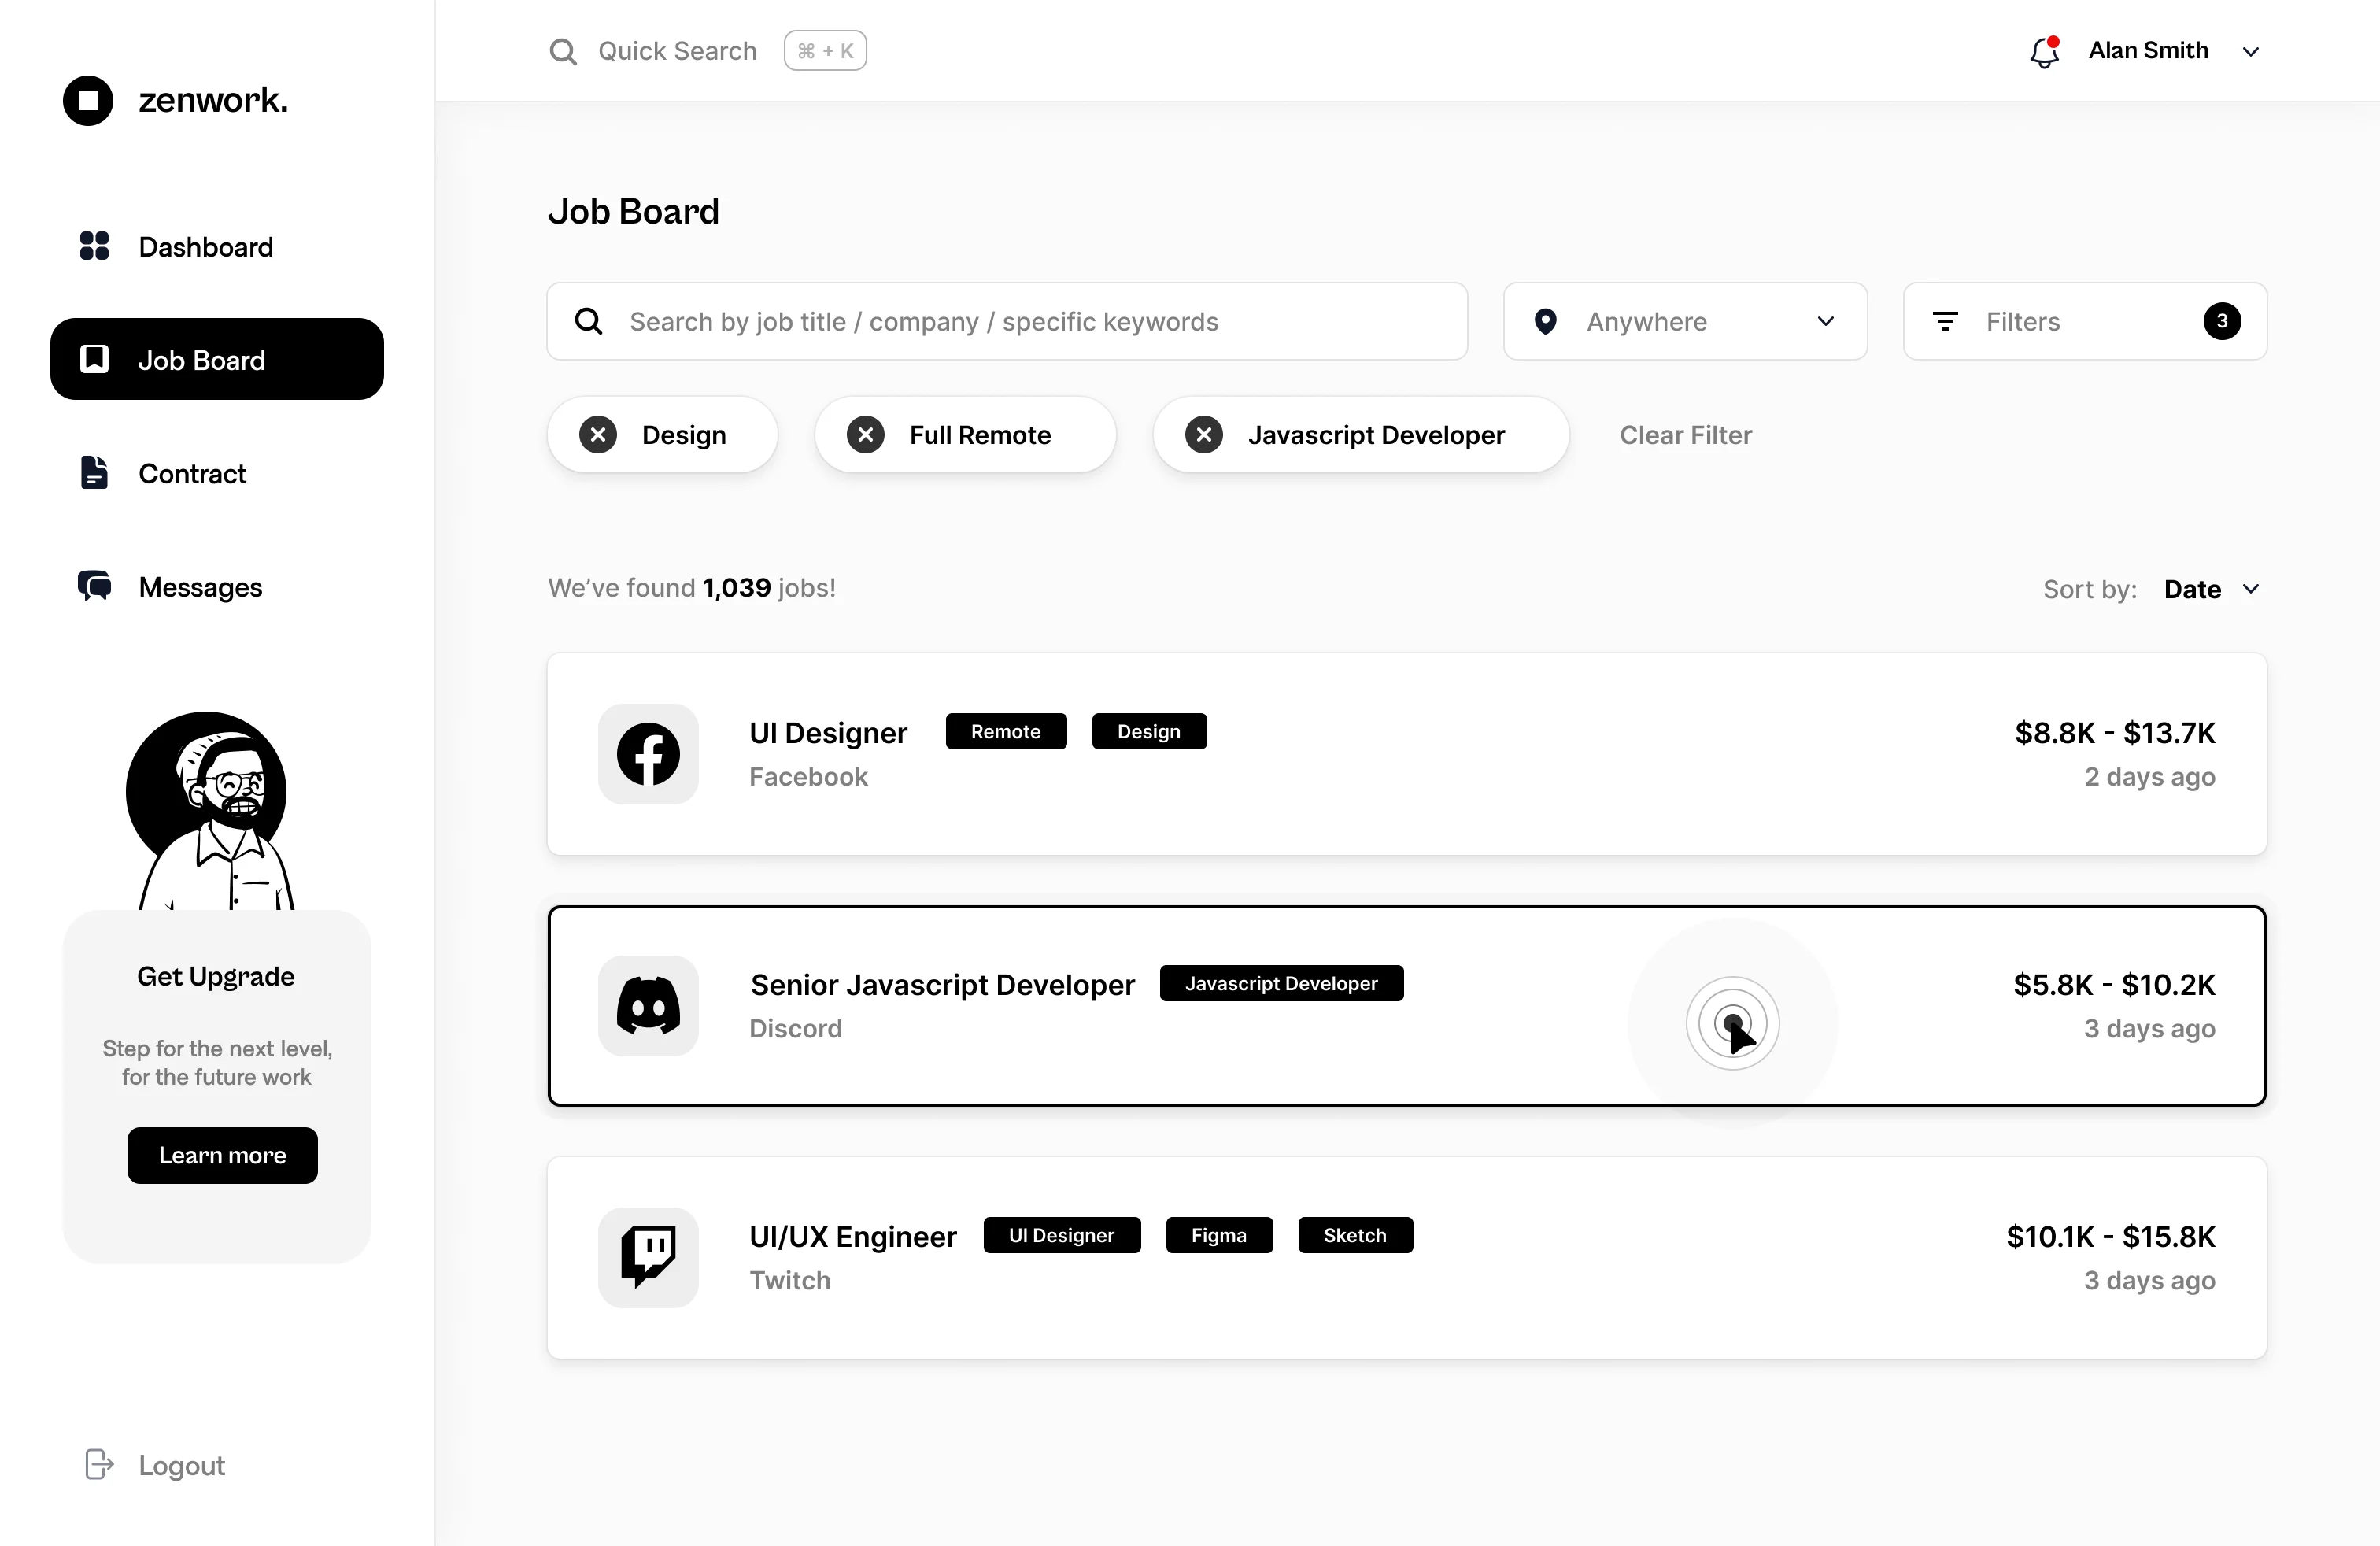Click the Twitch company logo
The image size is (2380, 1546).
(648, 1257)
